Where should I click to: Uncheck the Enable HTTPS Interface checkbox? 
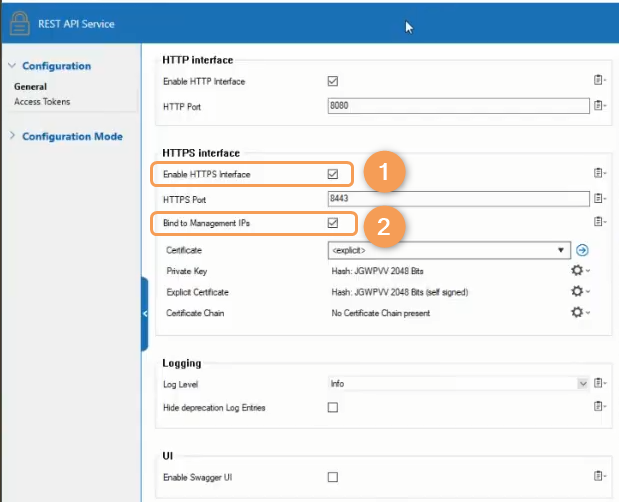(333, 174)
